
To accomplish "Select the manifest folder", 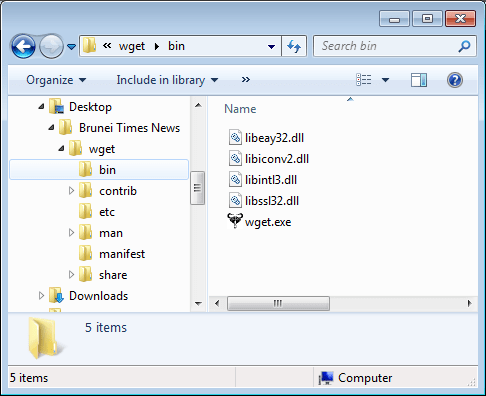I will [122, 254].
